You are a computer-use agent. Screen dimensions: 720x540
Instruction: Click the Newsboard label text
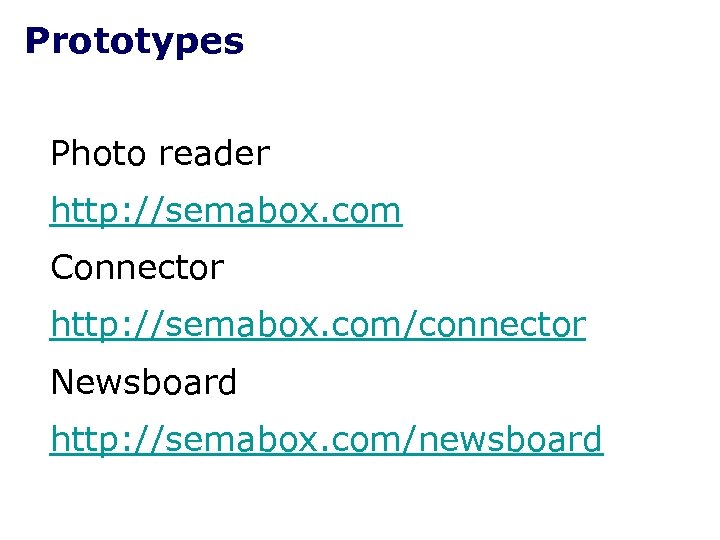coord(143,382)
